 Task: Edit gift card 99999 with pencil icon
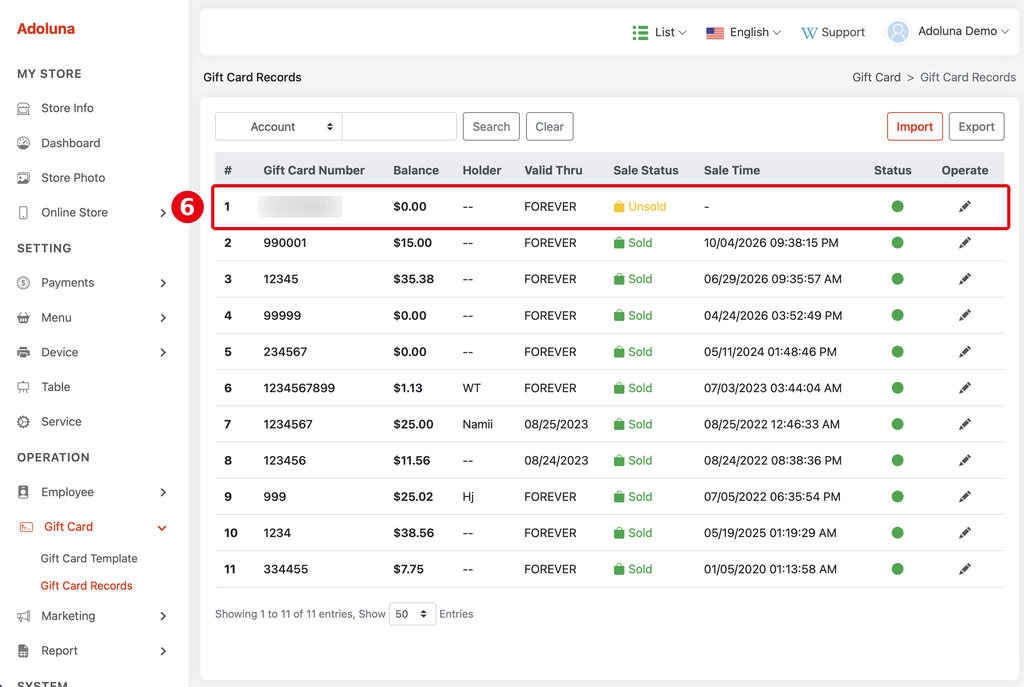[x=965, y=315]
